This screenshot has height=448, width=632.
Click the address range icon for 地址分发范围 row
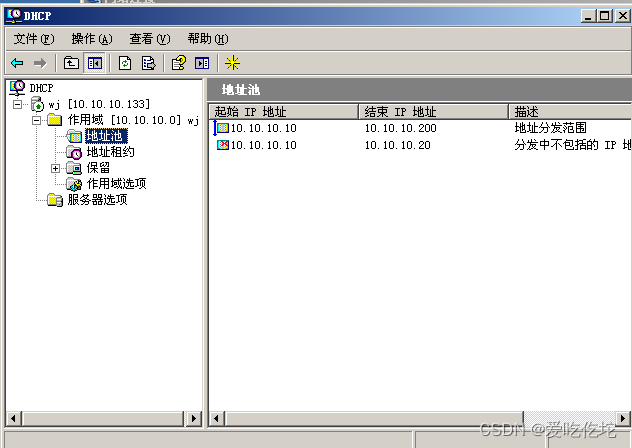coord(223,128)
